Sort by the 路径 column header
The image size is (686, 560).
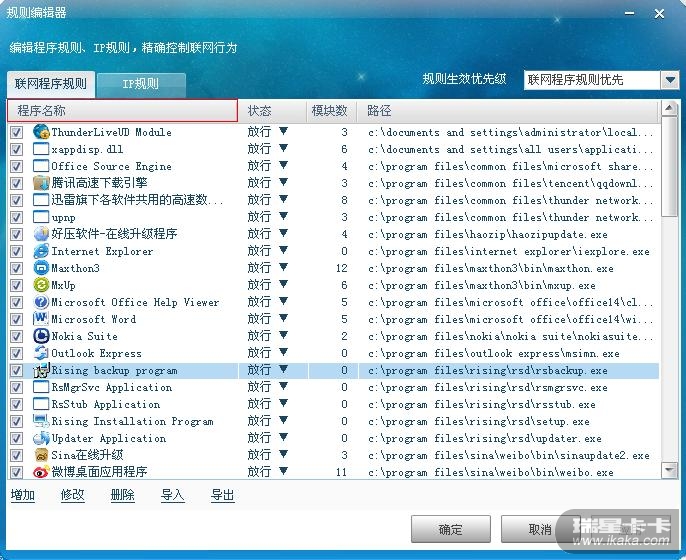pos(508,111)
